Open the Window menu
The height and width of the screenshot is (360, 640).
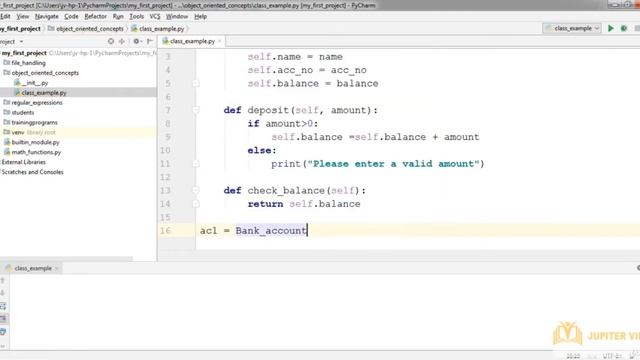tap(177, 16)
